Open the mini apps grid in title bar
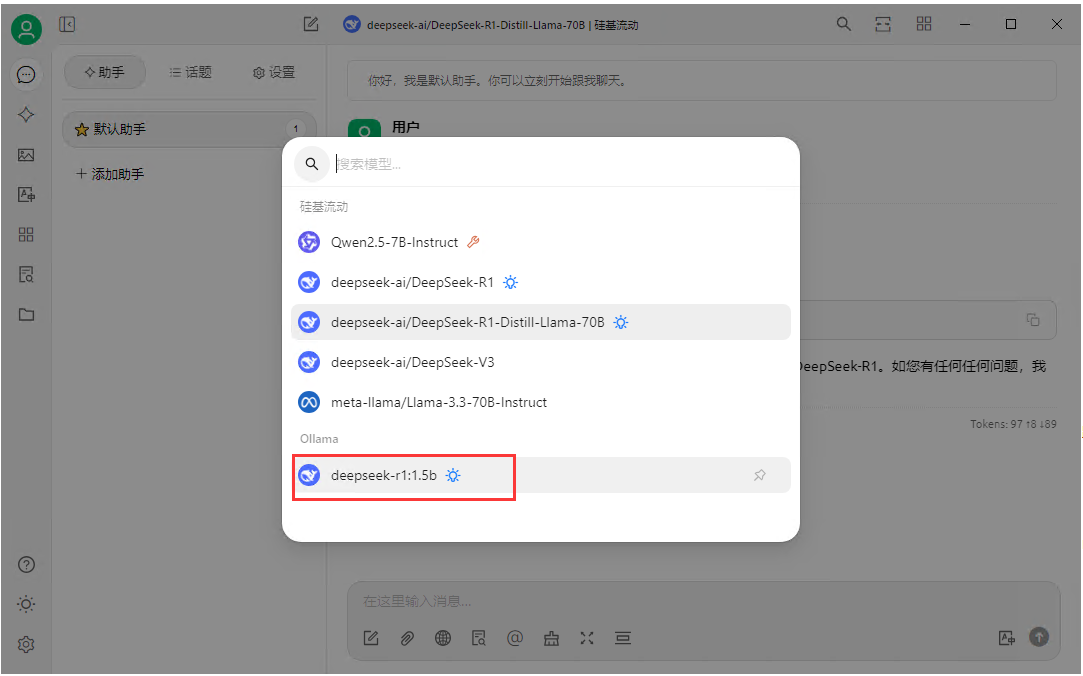 [x=923, y=24]
